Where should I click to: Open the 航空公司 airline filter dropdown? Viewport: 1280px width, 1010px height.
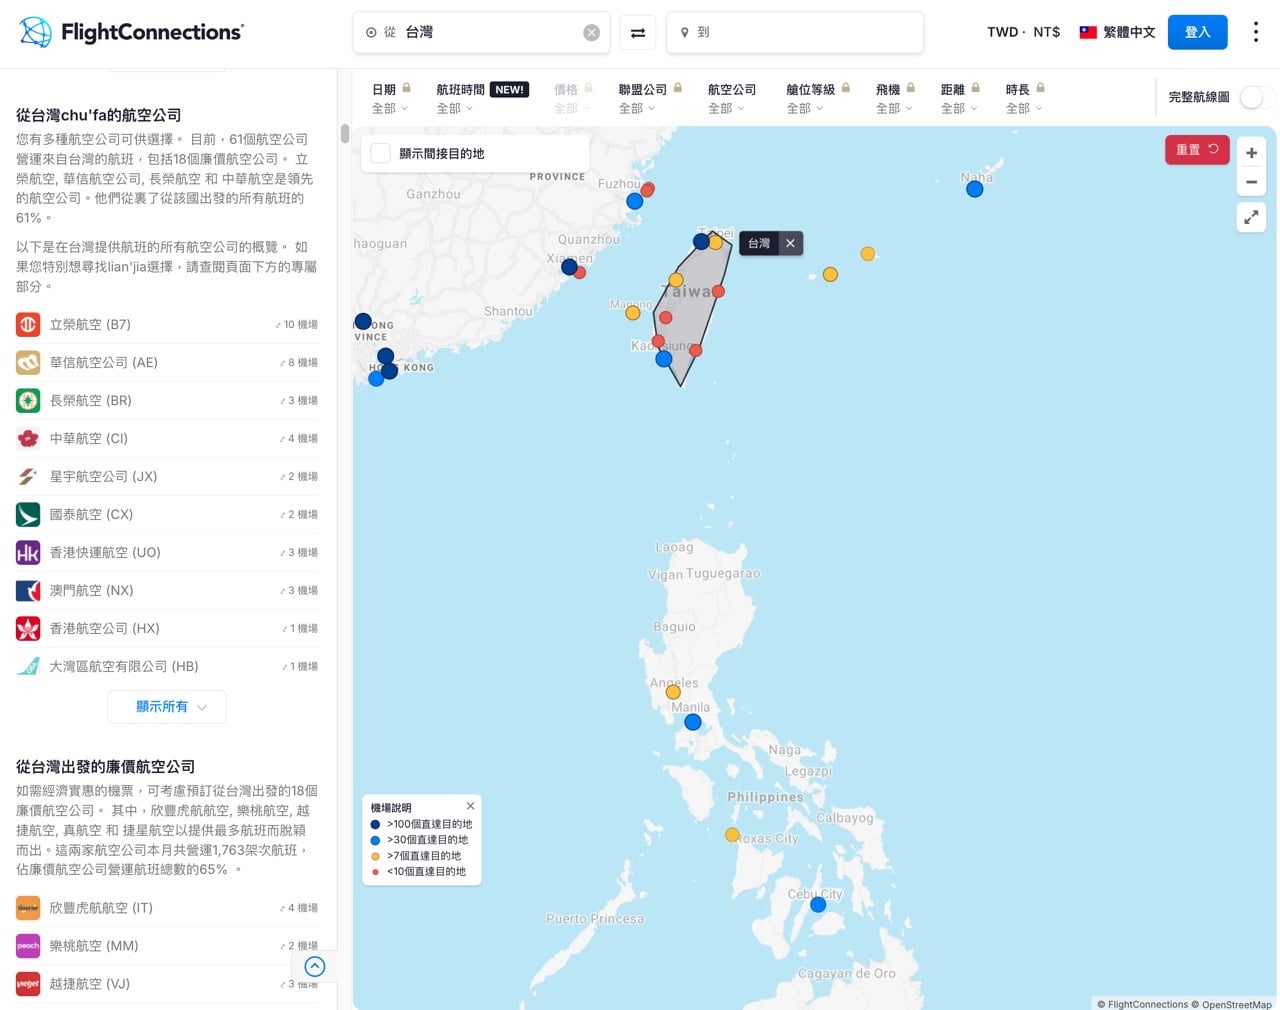coord(732,98)
